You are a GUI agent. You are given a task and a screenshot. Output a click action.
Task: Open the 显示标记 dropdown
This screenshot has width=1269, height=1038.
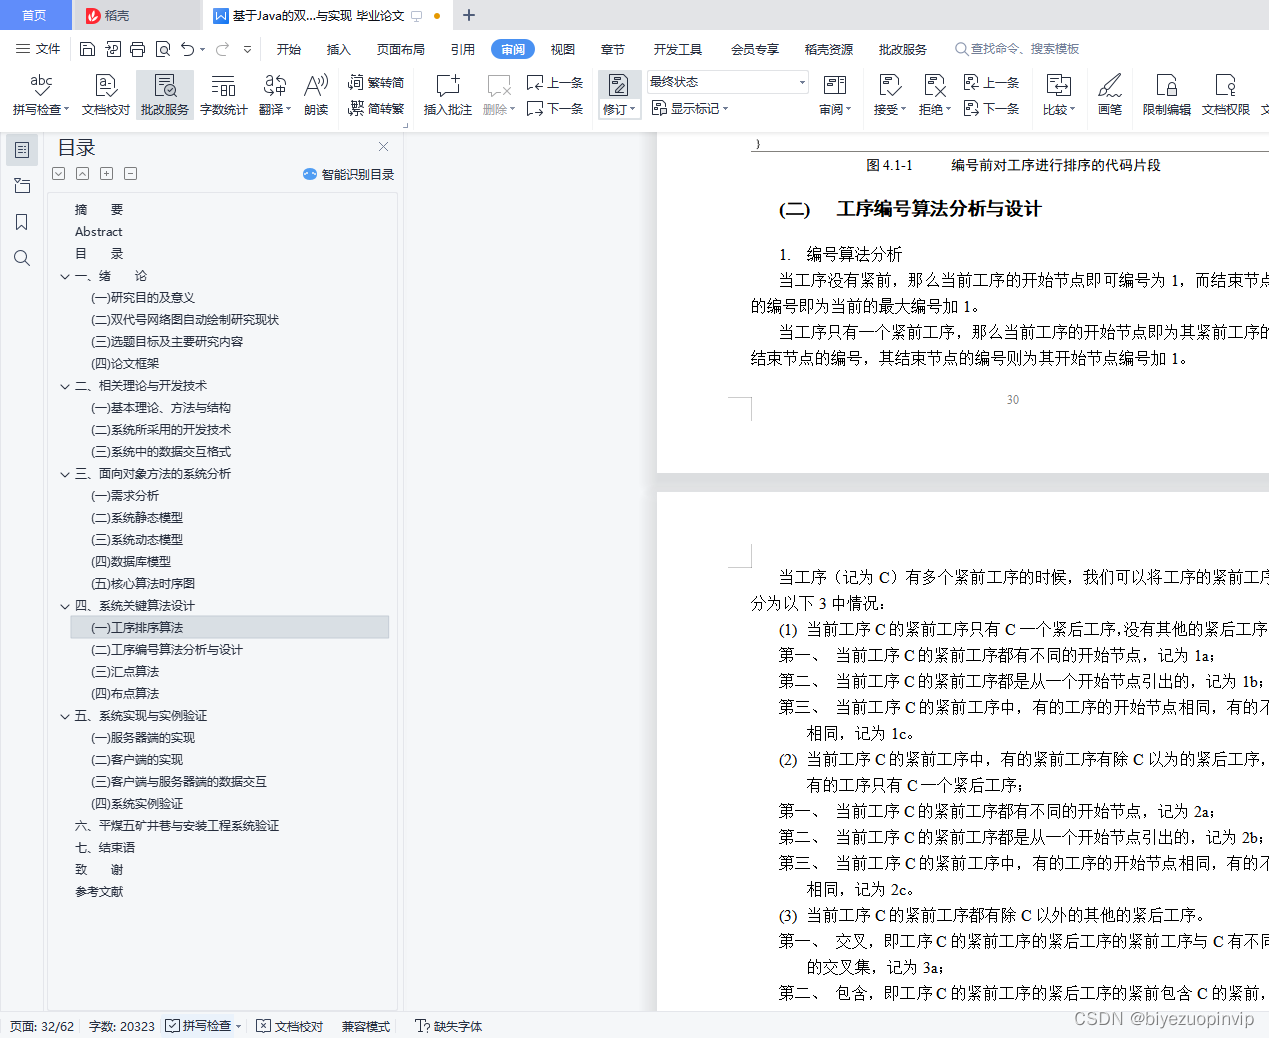(690, 108)
